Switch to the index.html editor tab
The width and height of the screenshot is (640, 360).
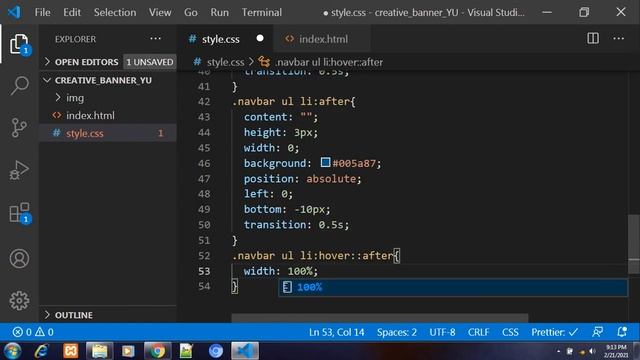tap(322, 39)
